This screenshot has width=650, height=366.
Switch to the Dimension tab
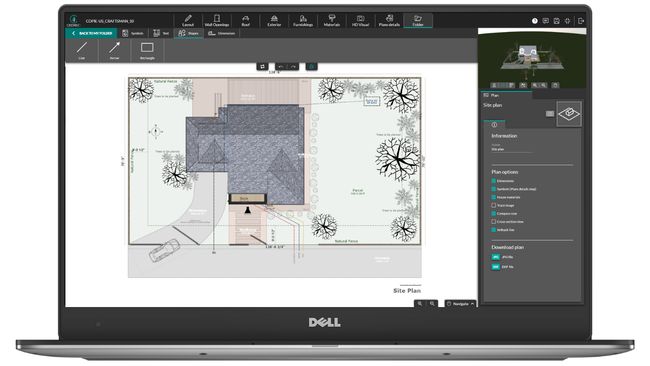click(x=222, y=33)
